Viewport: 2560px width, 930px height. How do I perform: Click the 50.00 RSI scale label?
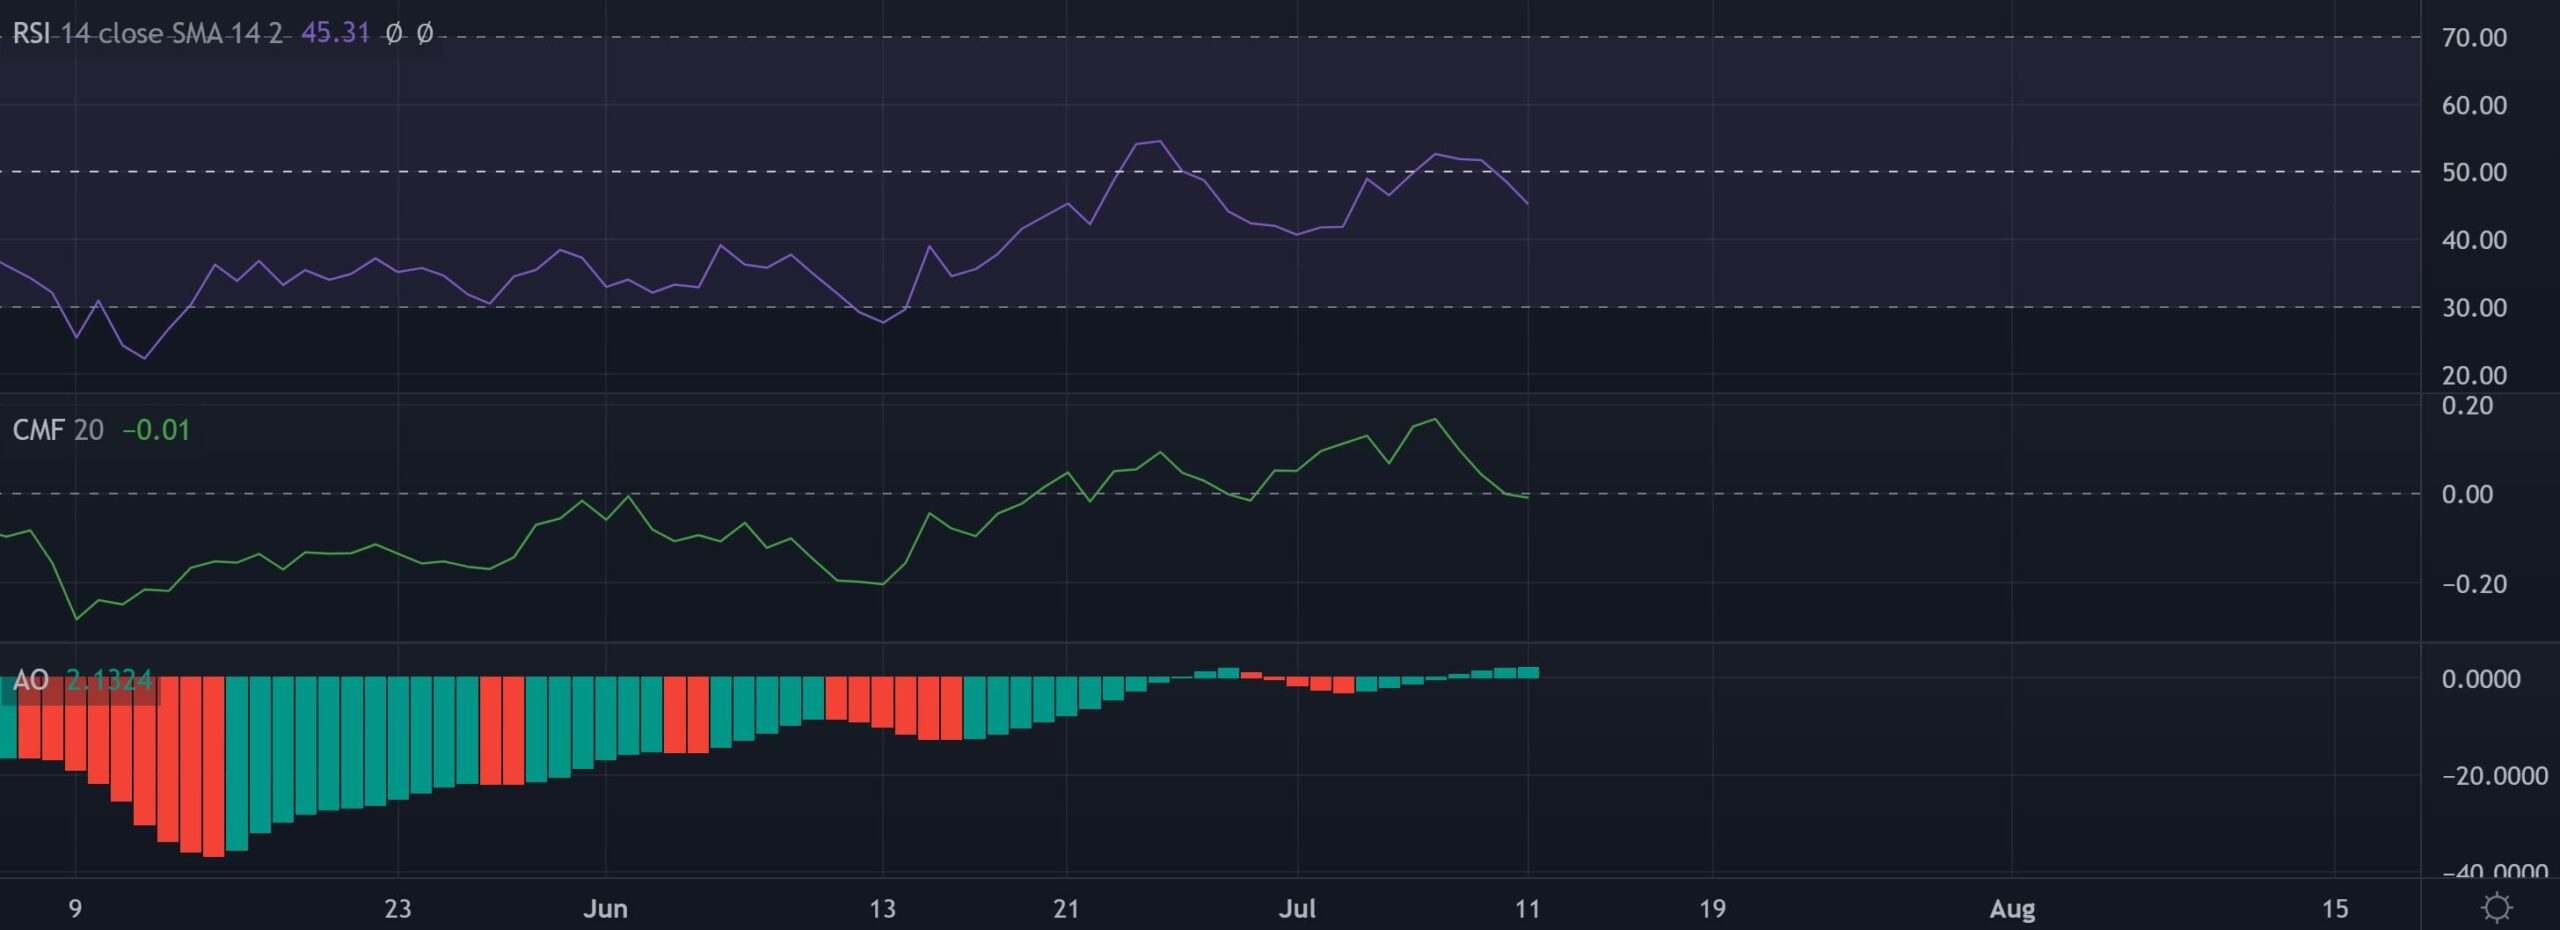(2474, 172)
